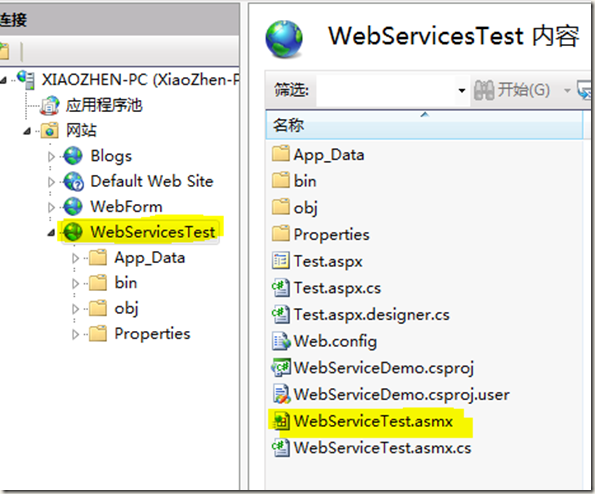Image resolution: width=595 pixels, height=494 pixels.
Task: Collapse the WebServicesTest site node
Action: pyautogui.click(x=51, y=233)
